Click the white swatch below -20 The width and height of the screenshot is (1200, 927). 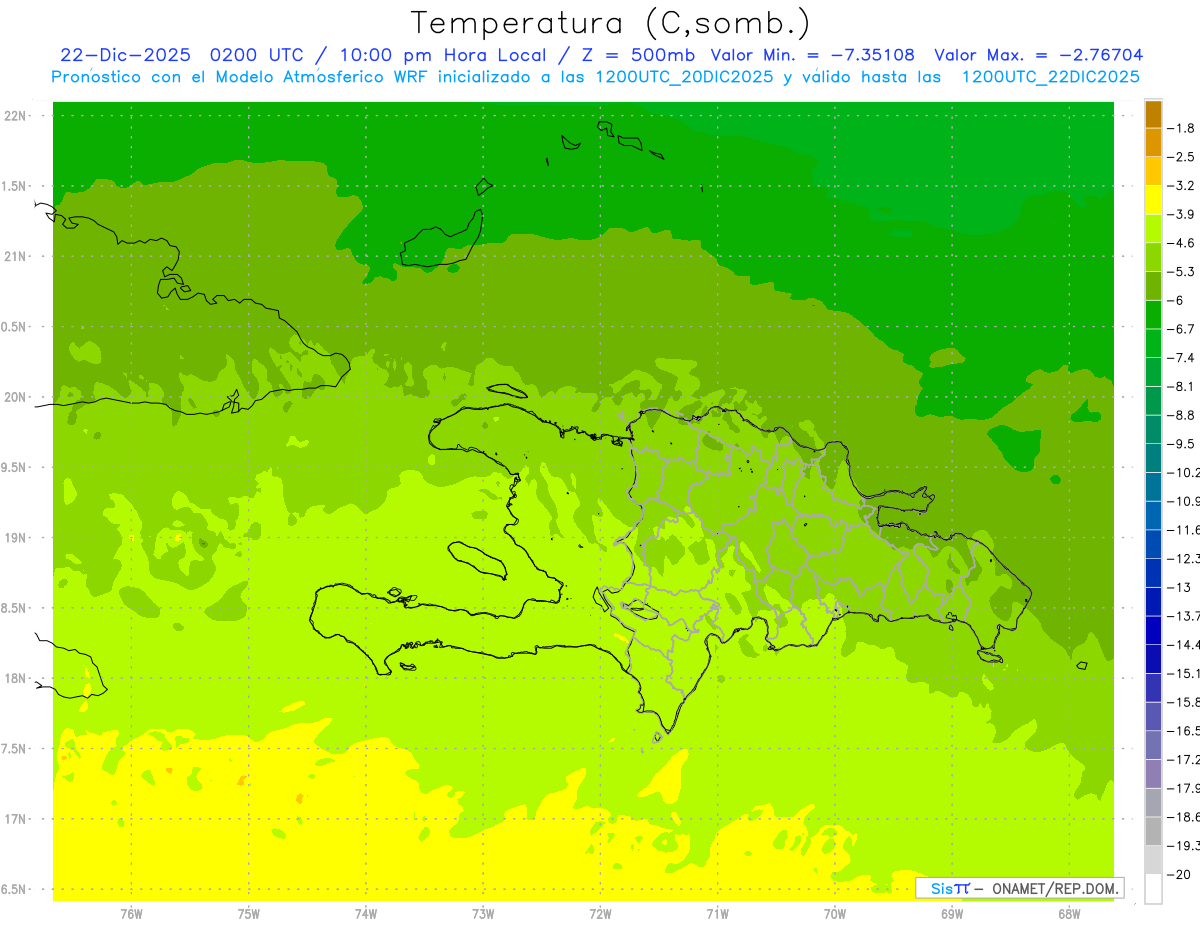pyautogui.click(x=1153, y=889)
